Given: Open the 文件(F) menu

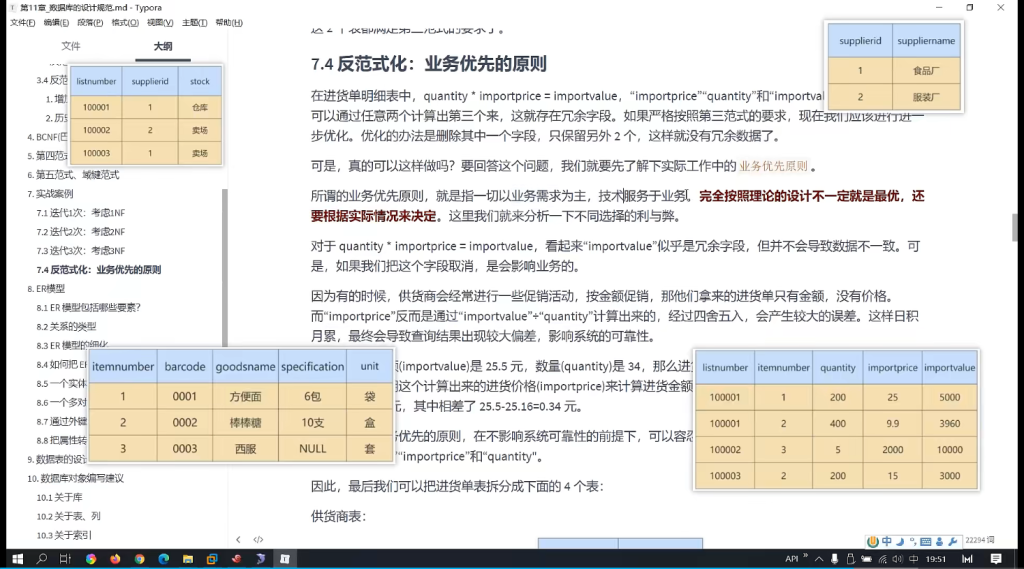Looking at the screenshot, I should pyautogui.click(x=22, y=22).
